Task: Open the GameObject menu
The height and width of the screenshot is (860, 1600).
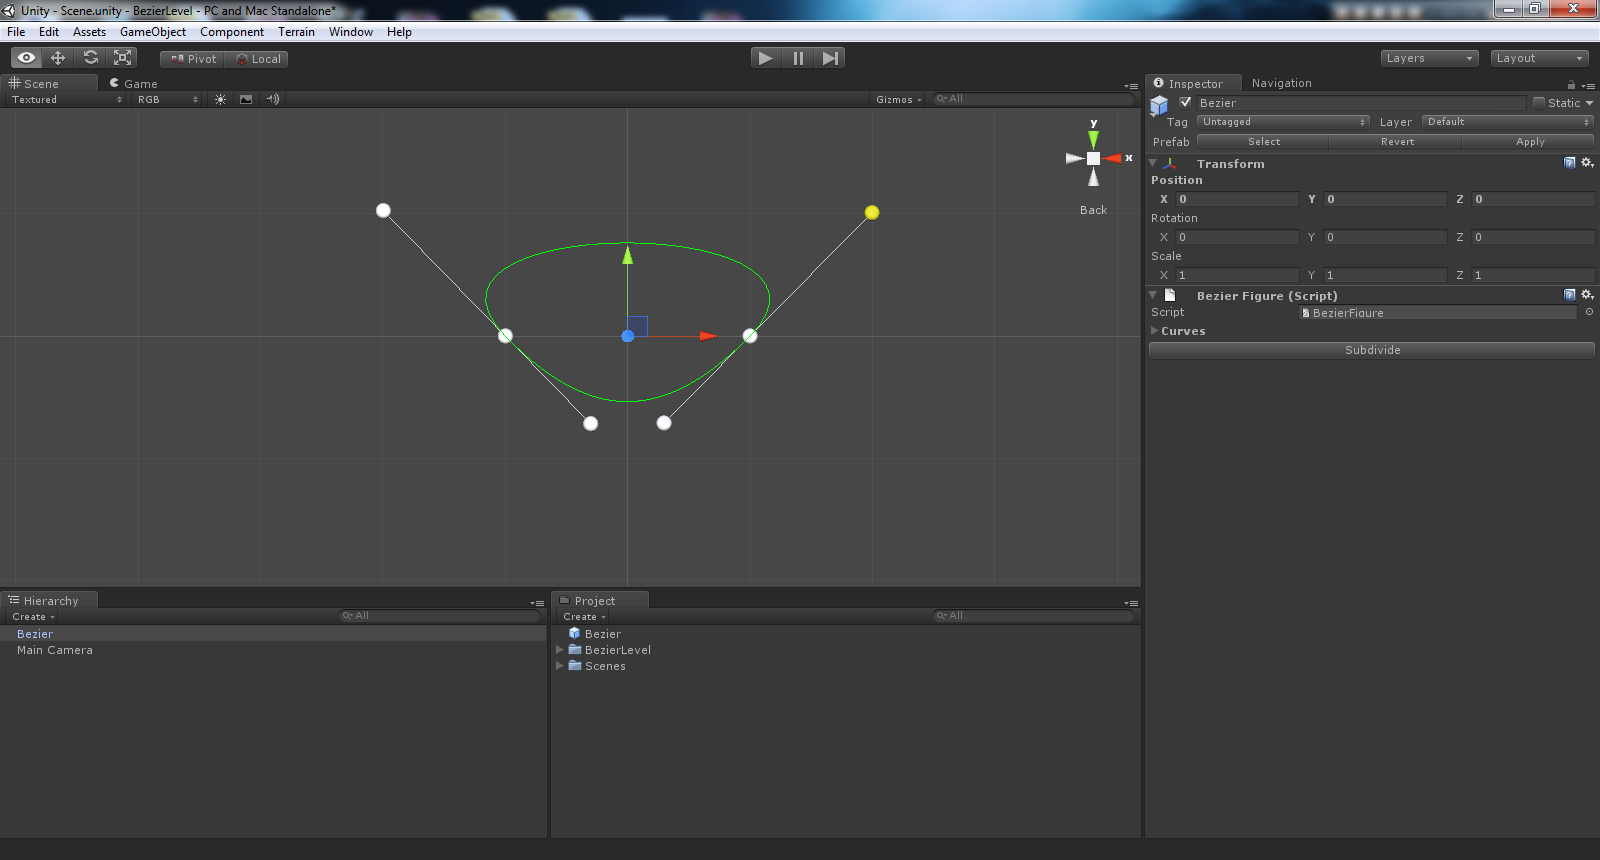Action: pyautogui.click(x=152, y=32)
